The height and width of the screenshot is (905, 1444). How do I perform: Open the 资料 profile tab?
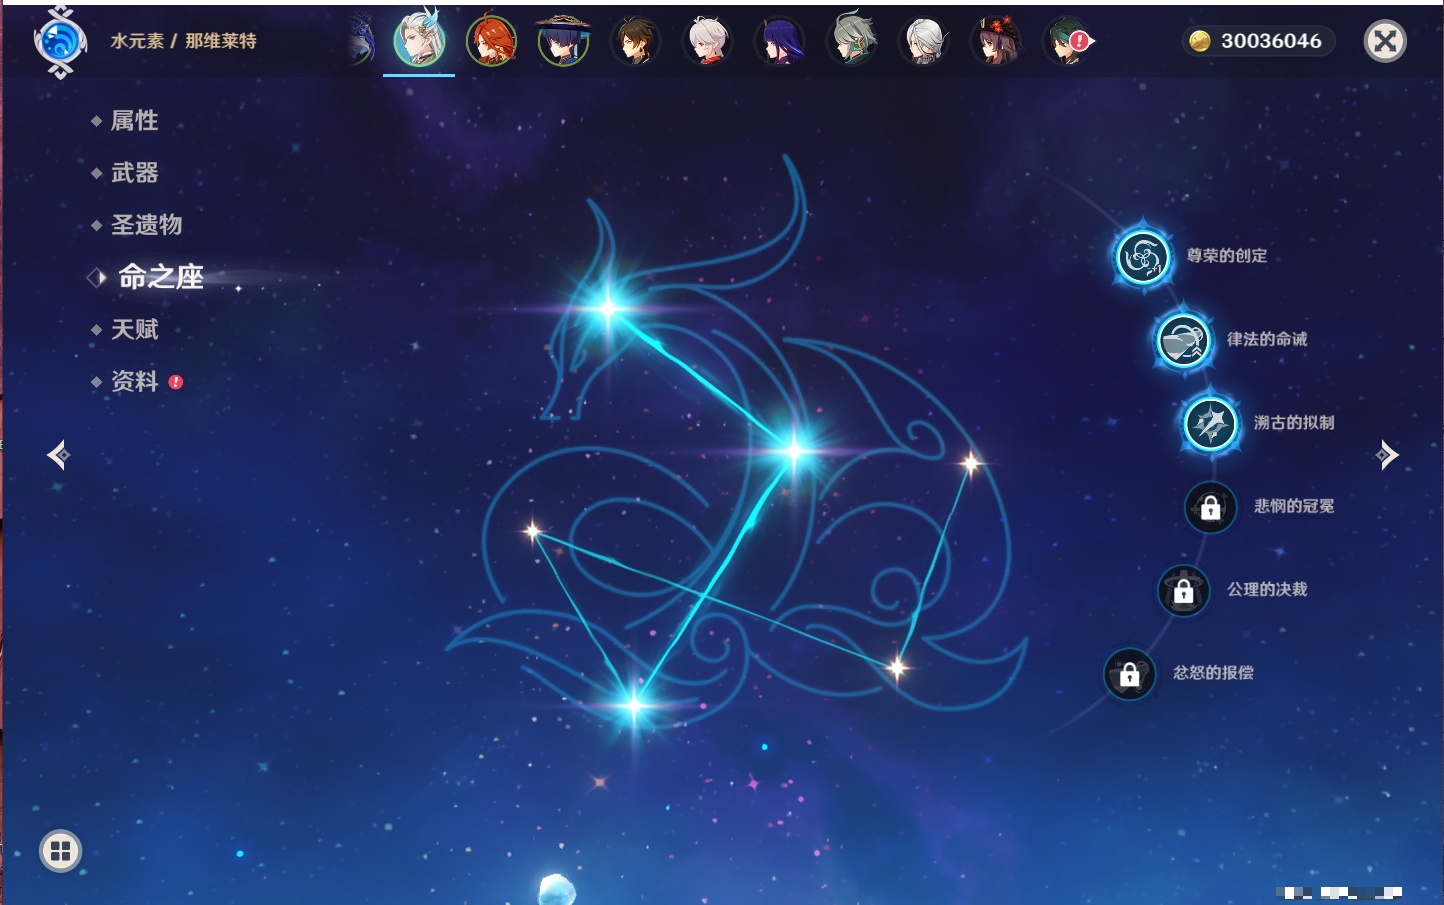point(134,381)
